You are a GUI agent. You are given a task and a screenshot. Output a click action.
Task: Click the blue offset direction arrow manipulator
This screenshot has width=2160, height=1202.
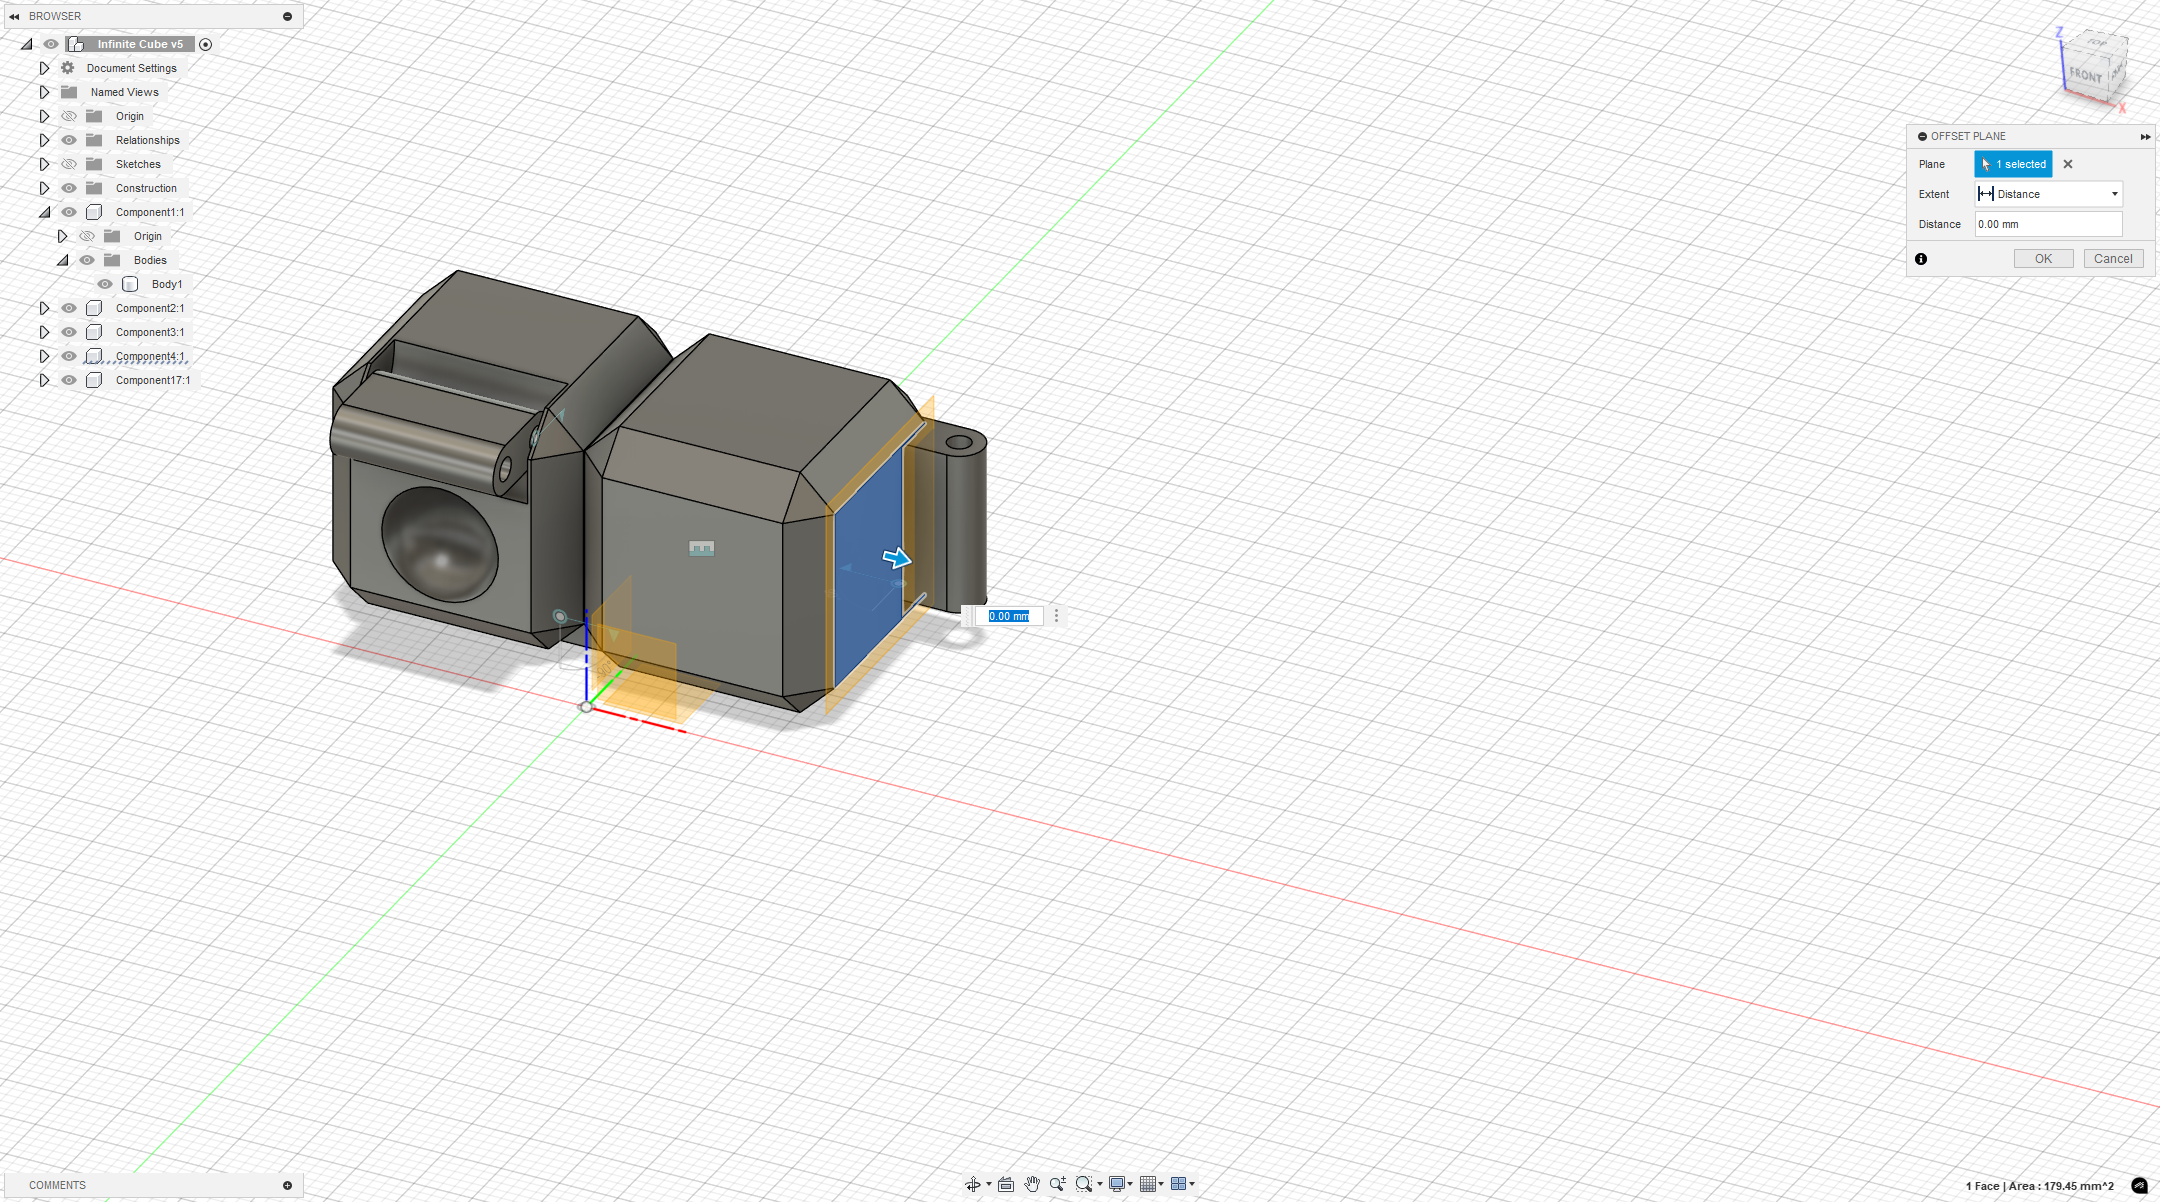coord(897,558)
